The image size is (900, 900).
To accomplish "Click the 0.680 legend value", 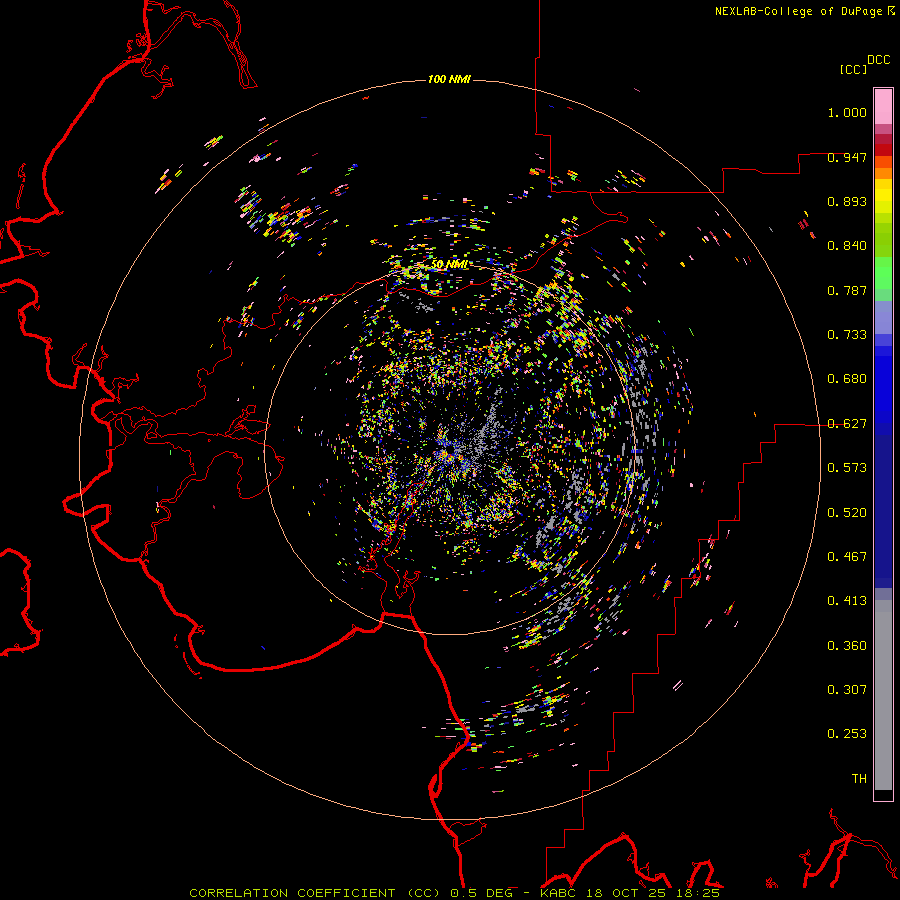I will click(847, 379).
